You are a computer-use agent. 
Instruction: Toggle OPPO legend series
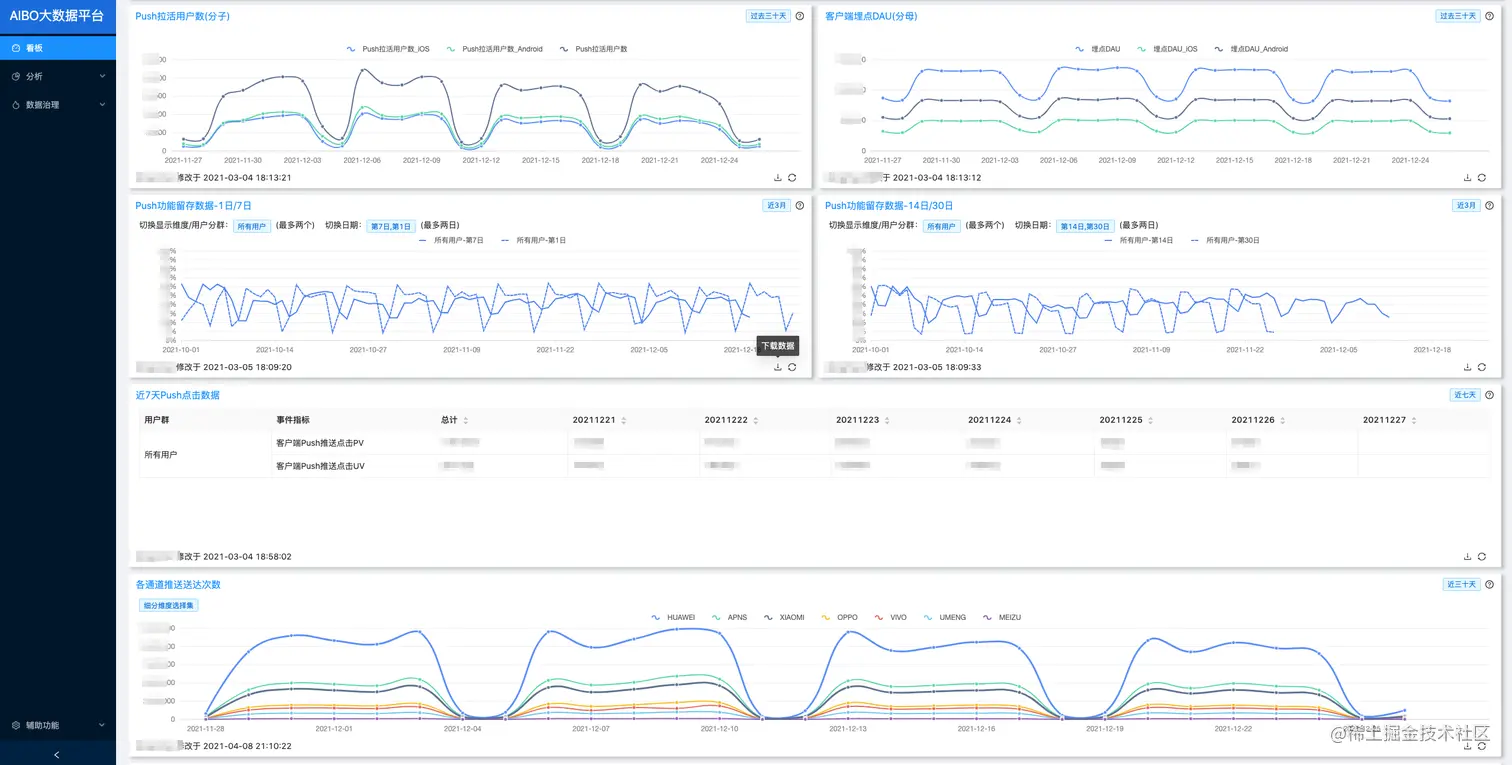[839, 617]
